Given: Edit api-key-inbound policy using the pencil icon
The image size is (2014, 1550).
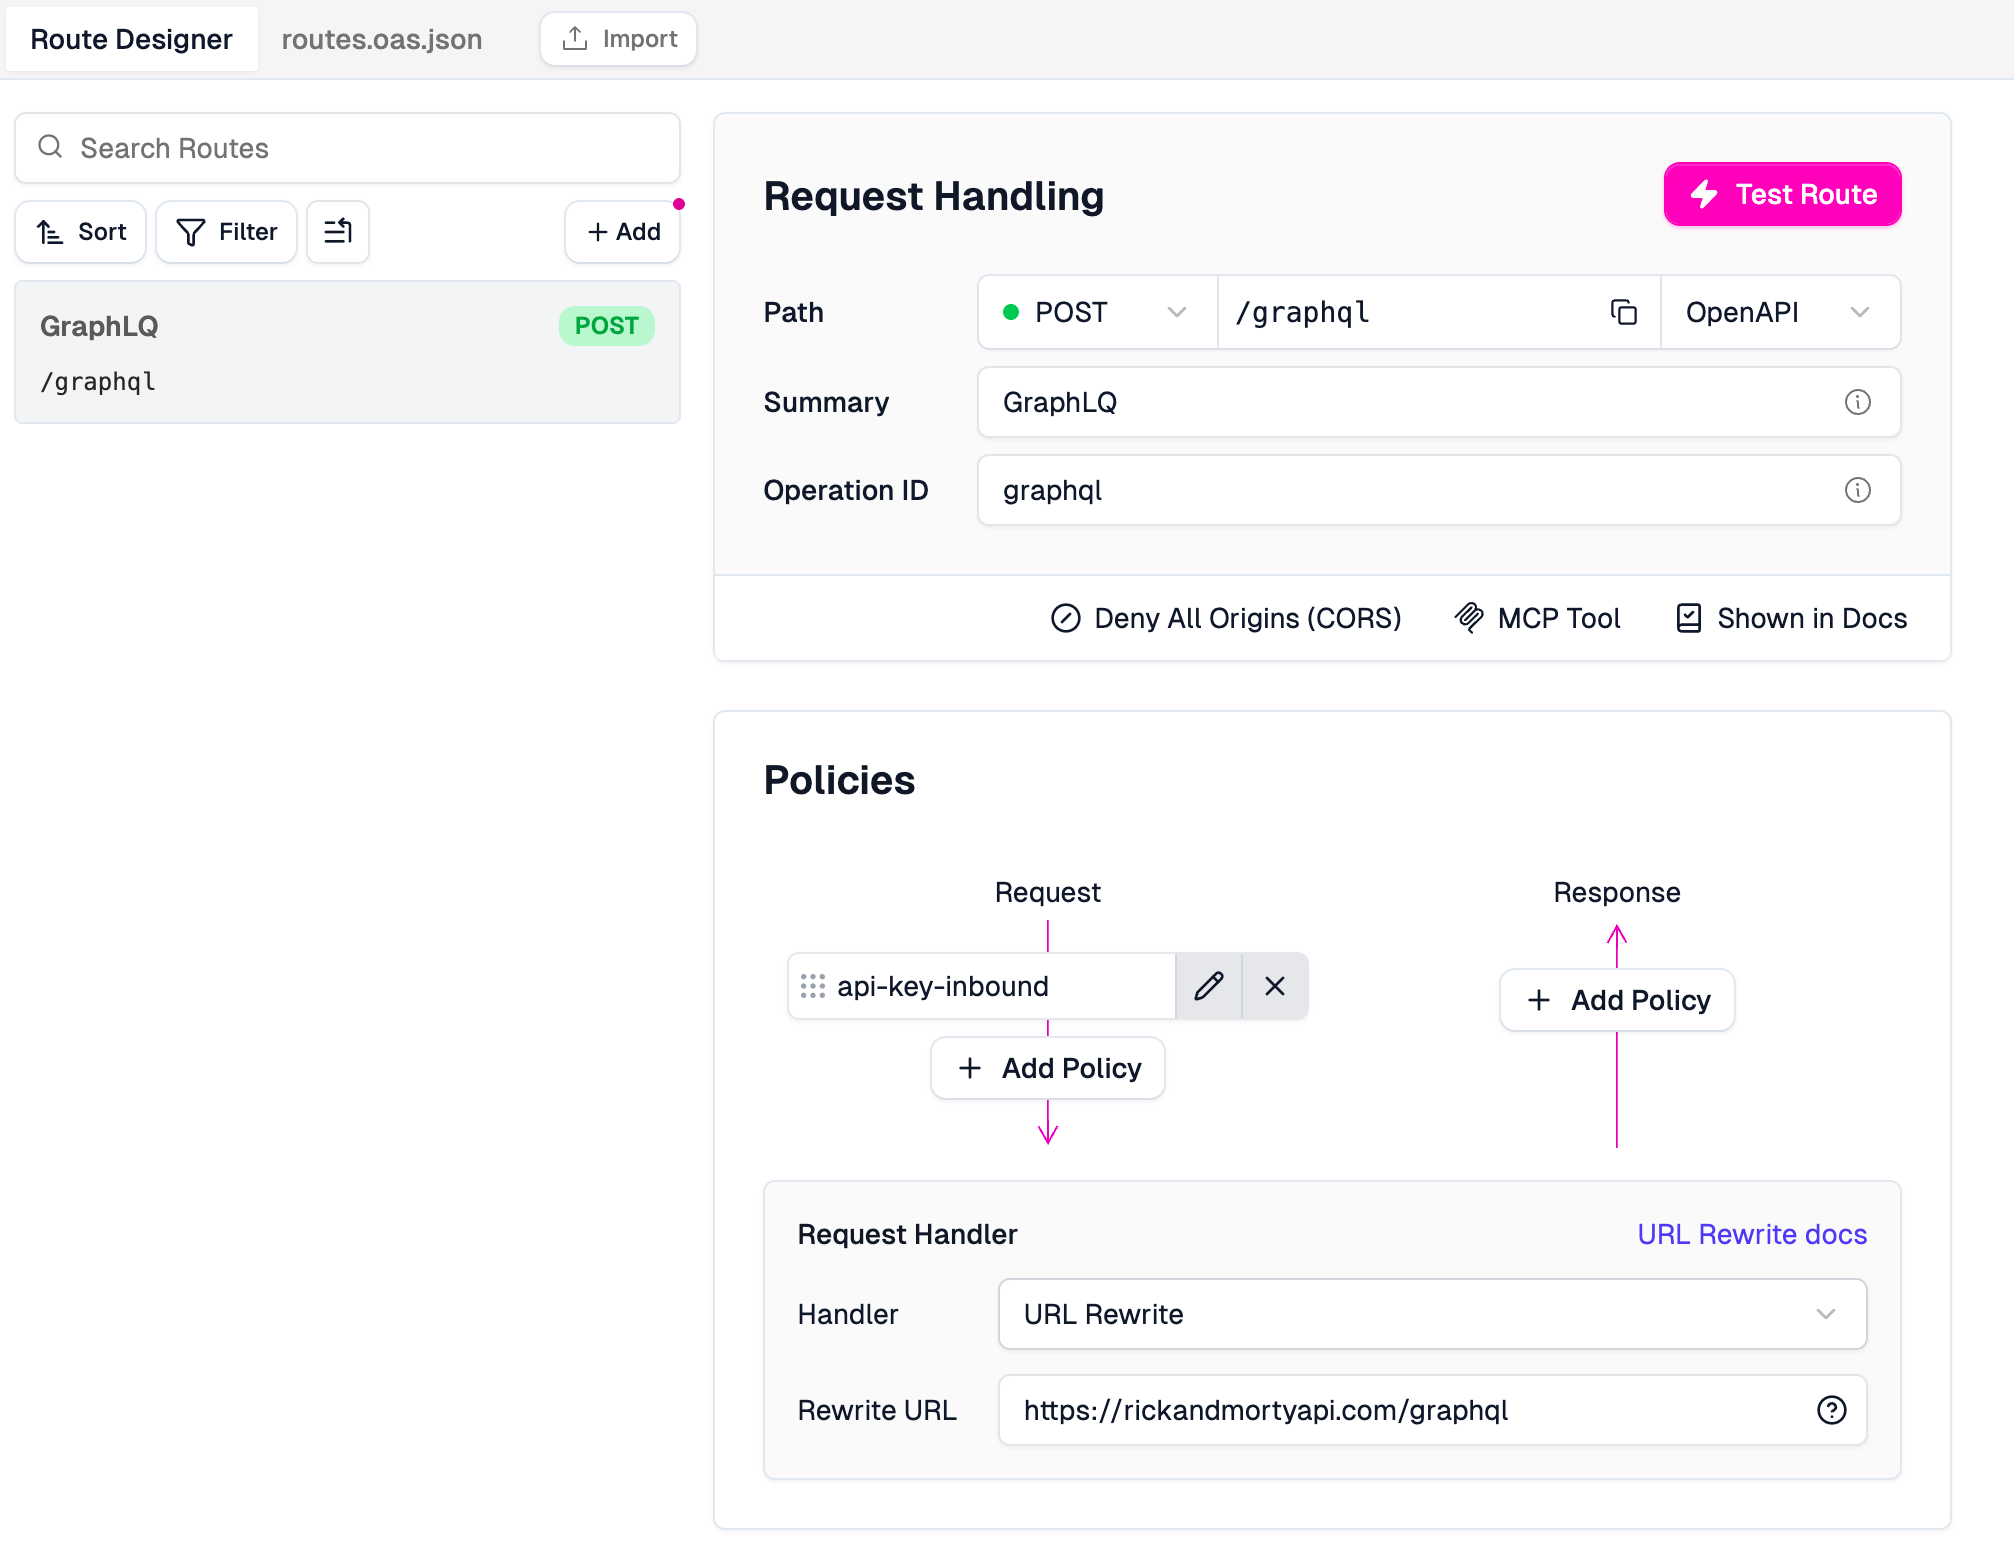Looking at the screenshot, I should (x=1209, y=986).
